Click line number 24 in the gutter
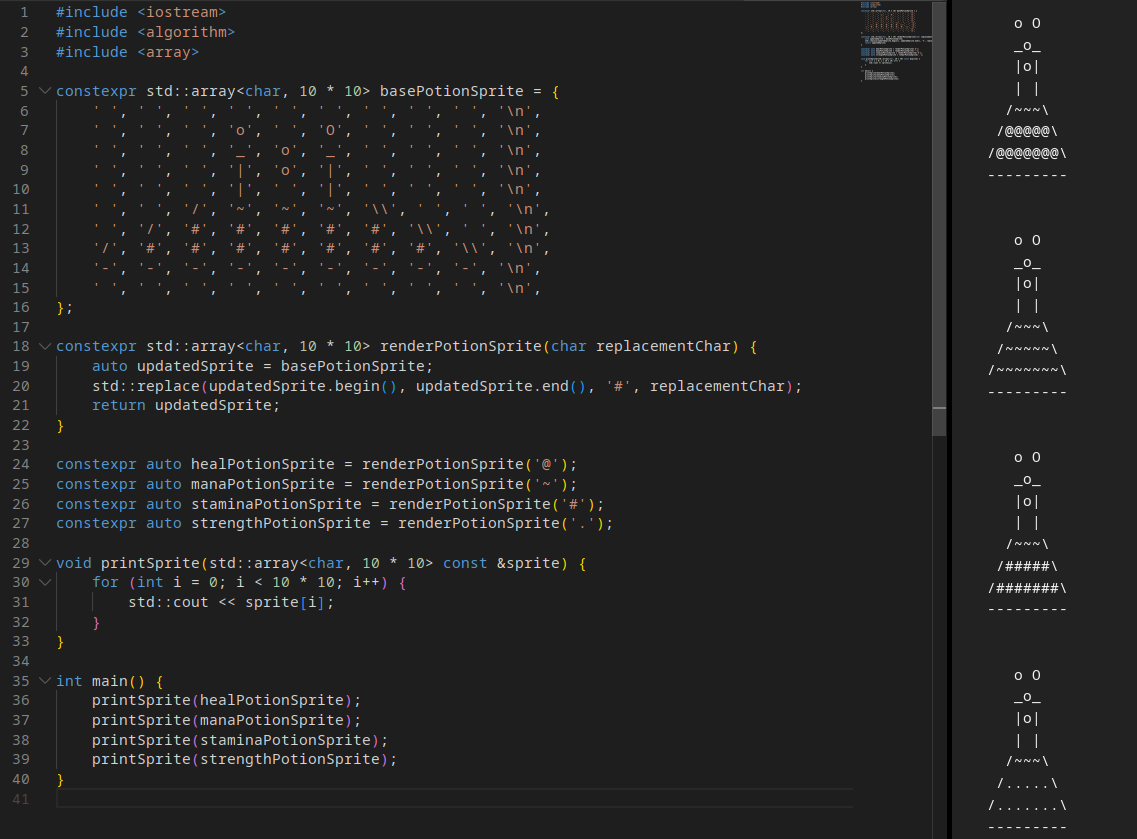The width and height of the screenshot is (1137, 839). click(x=21, y=464)
